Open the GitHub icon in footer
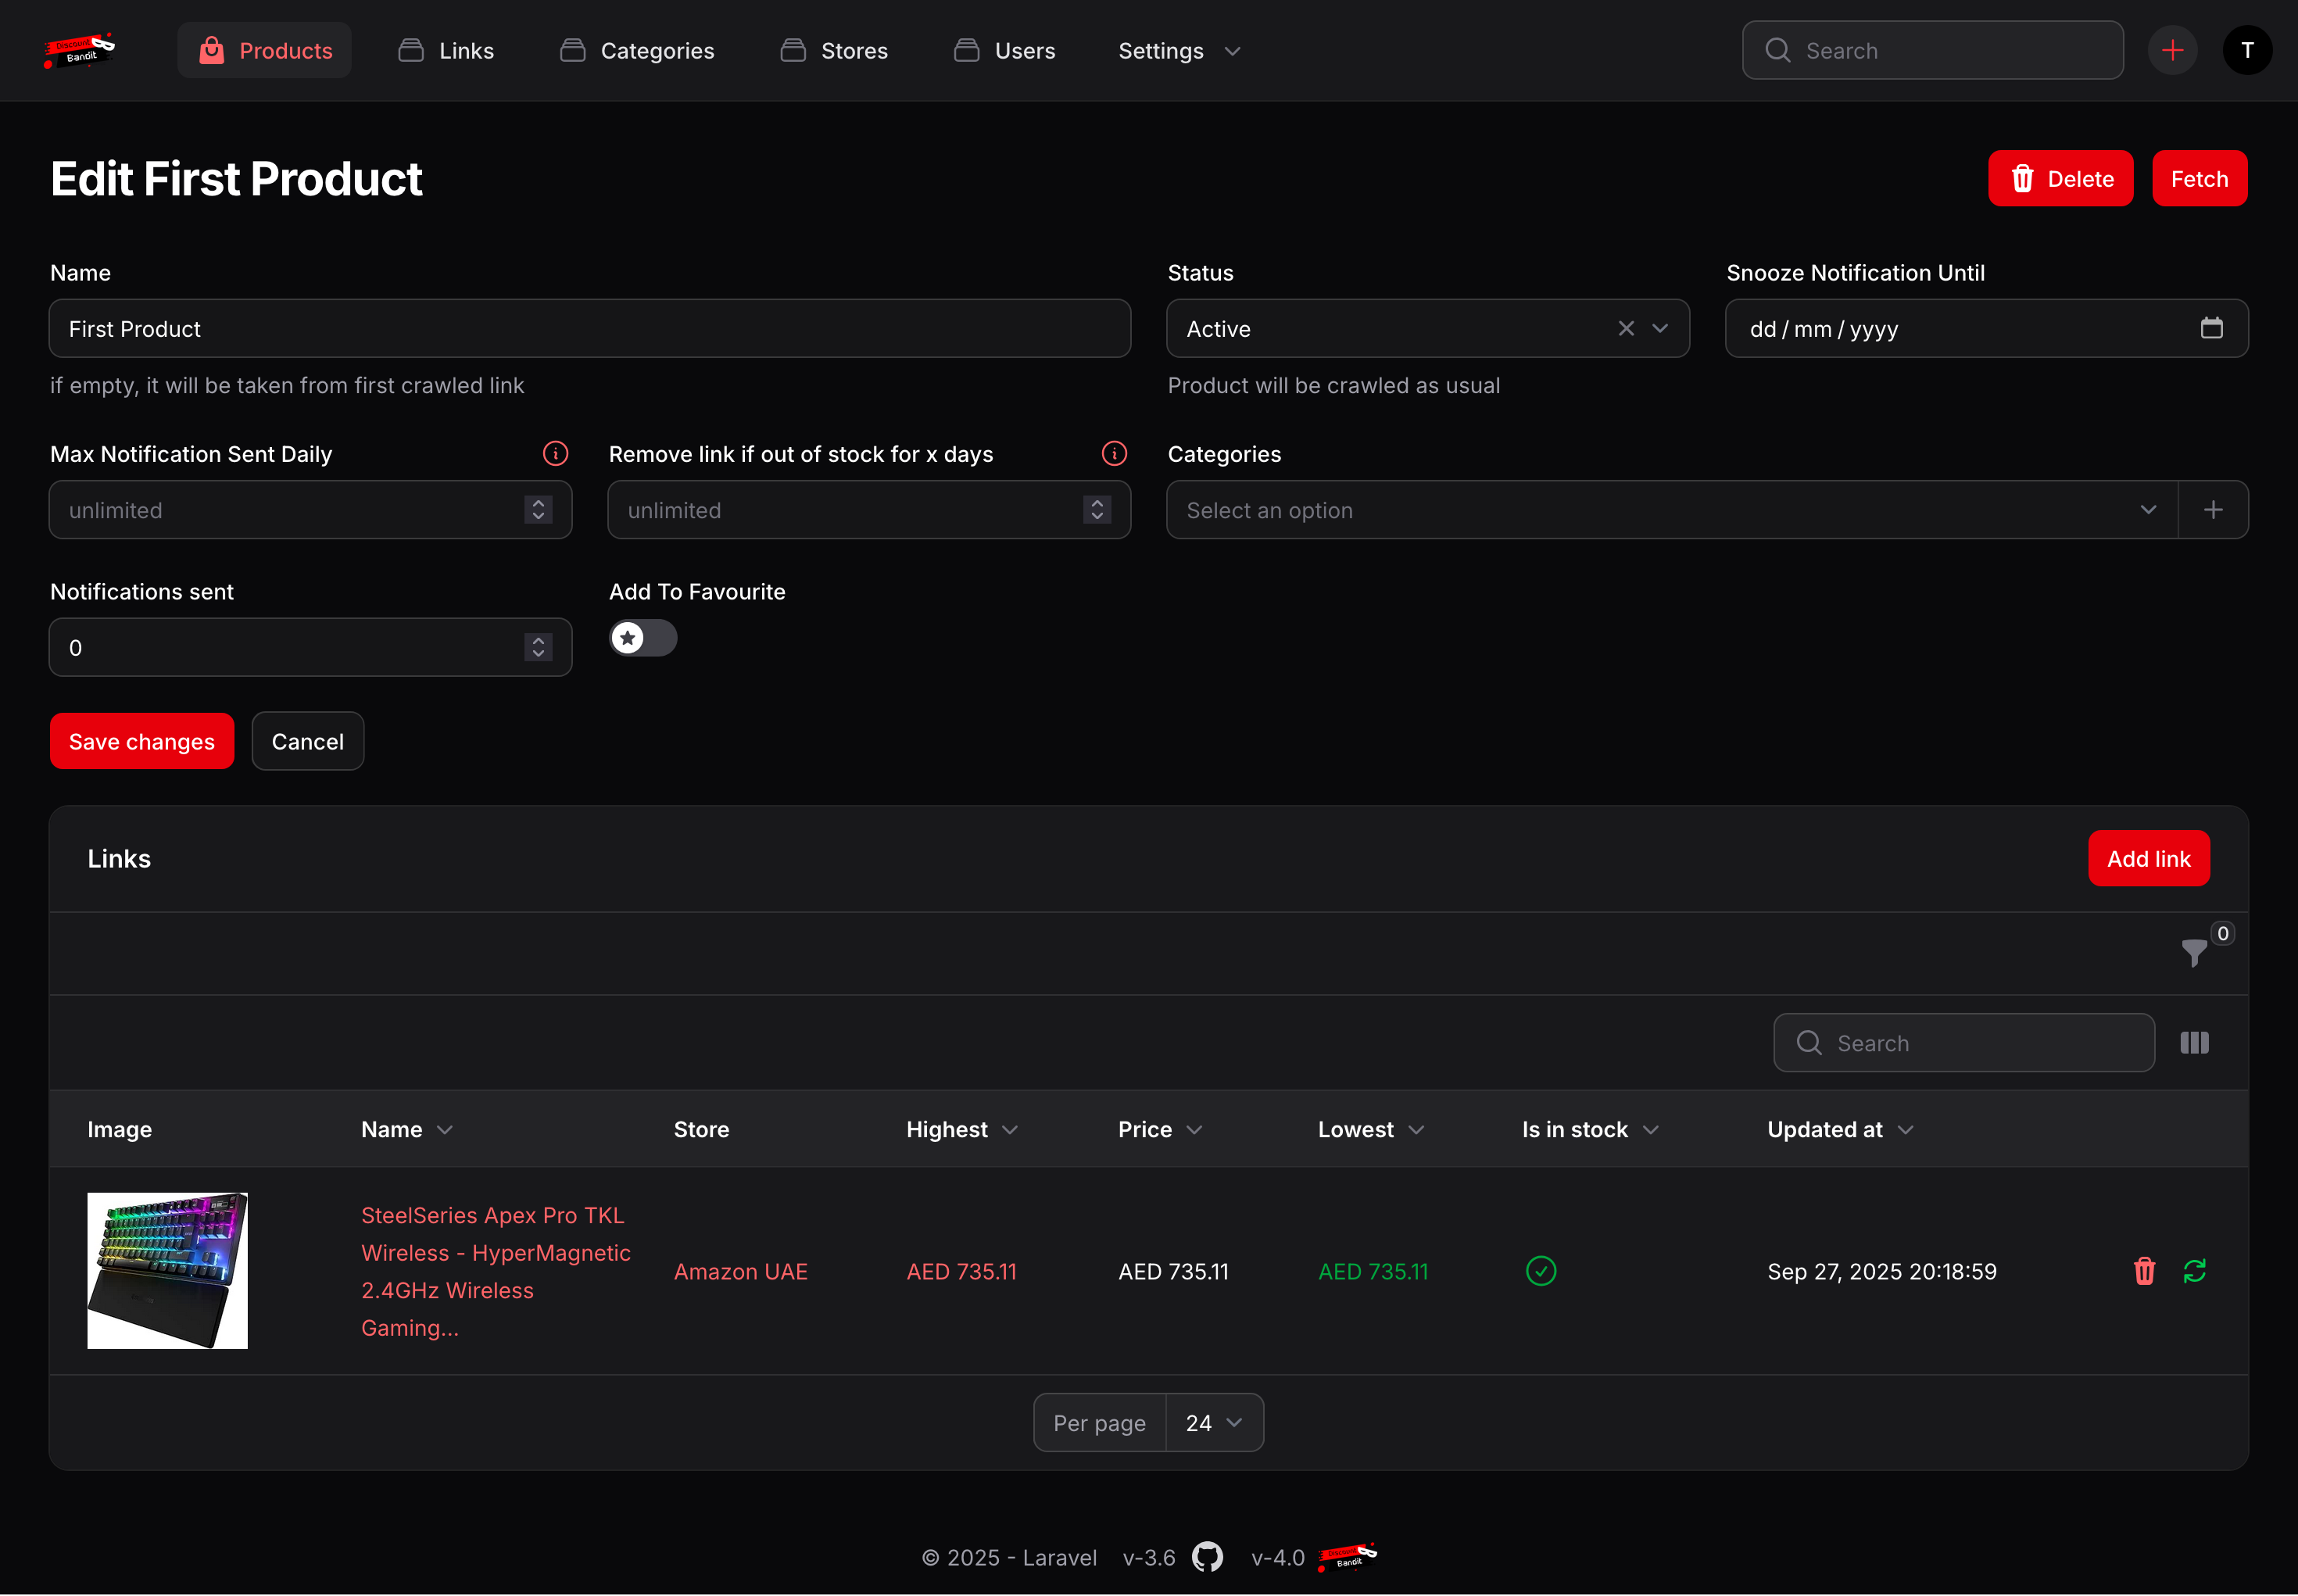The image size is (2298, 1596). click(x=1207, y=1557)
